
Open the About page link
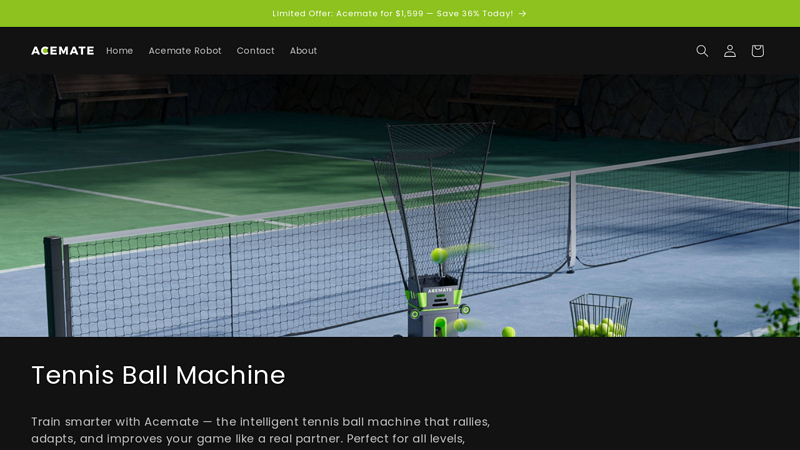pyautogui.click(x=303, y=51)
